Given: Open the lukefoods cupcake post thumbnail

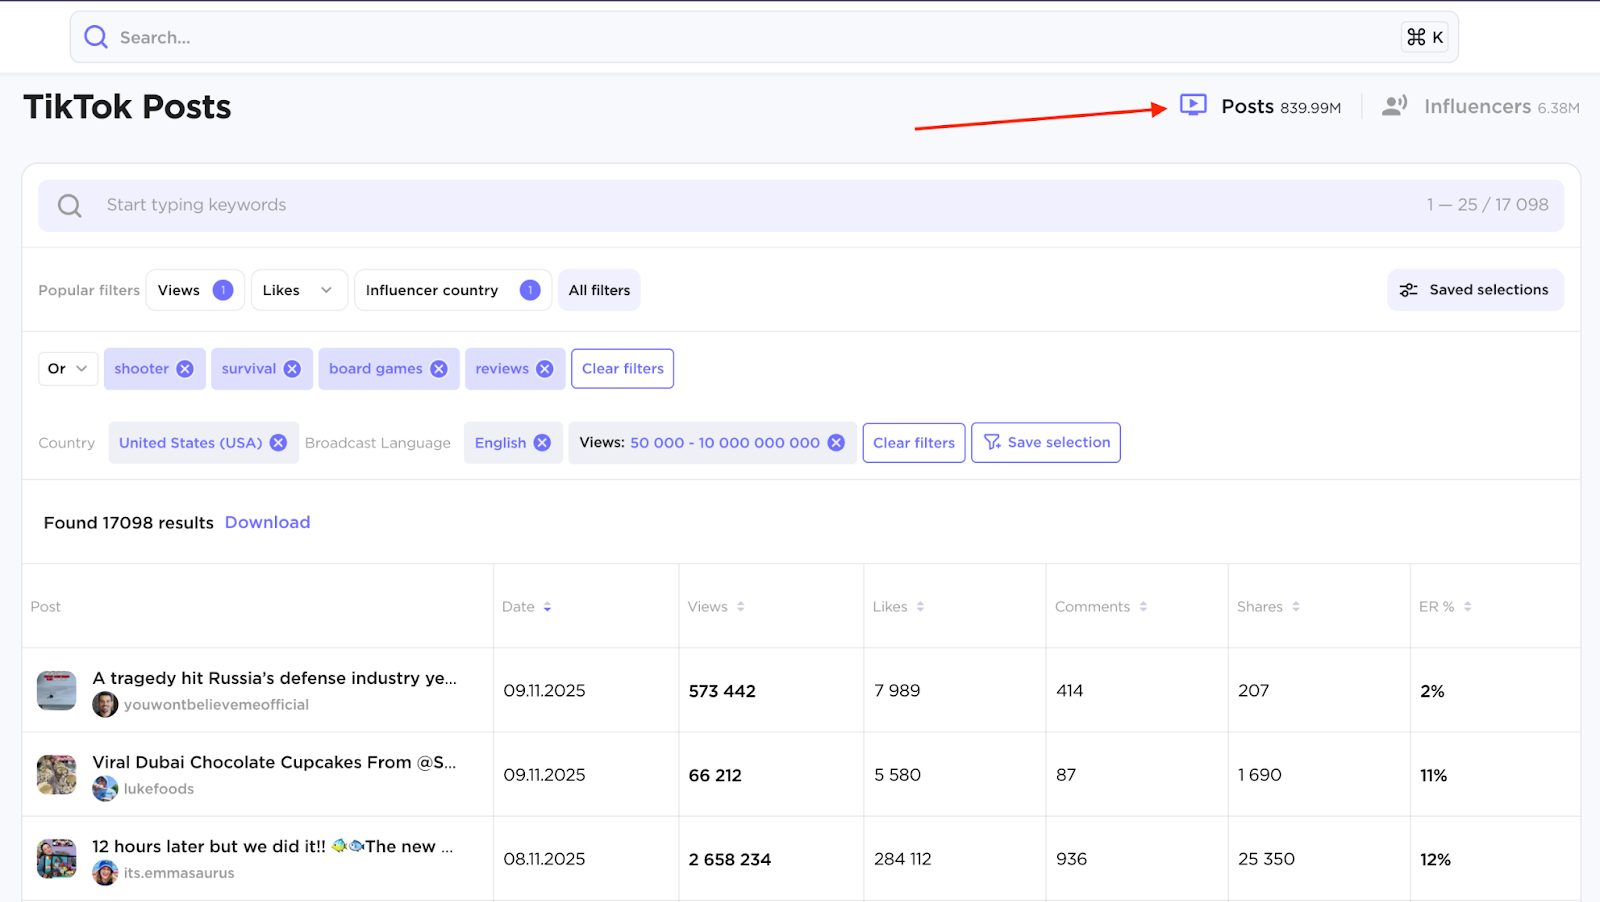Looking at the screenshot, I should pos(56,774).
